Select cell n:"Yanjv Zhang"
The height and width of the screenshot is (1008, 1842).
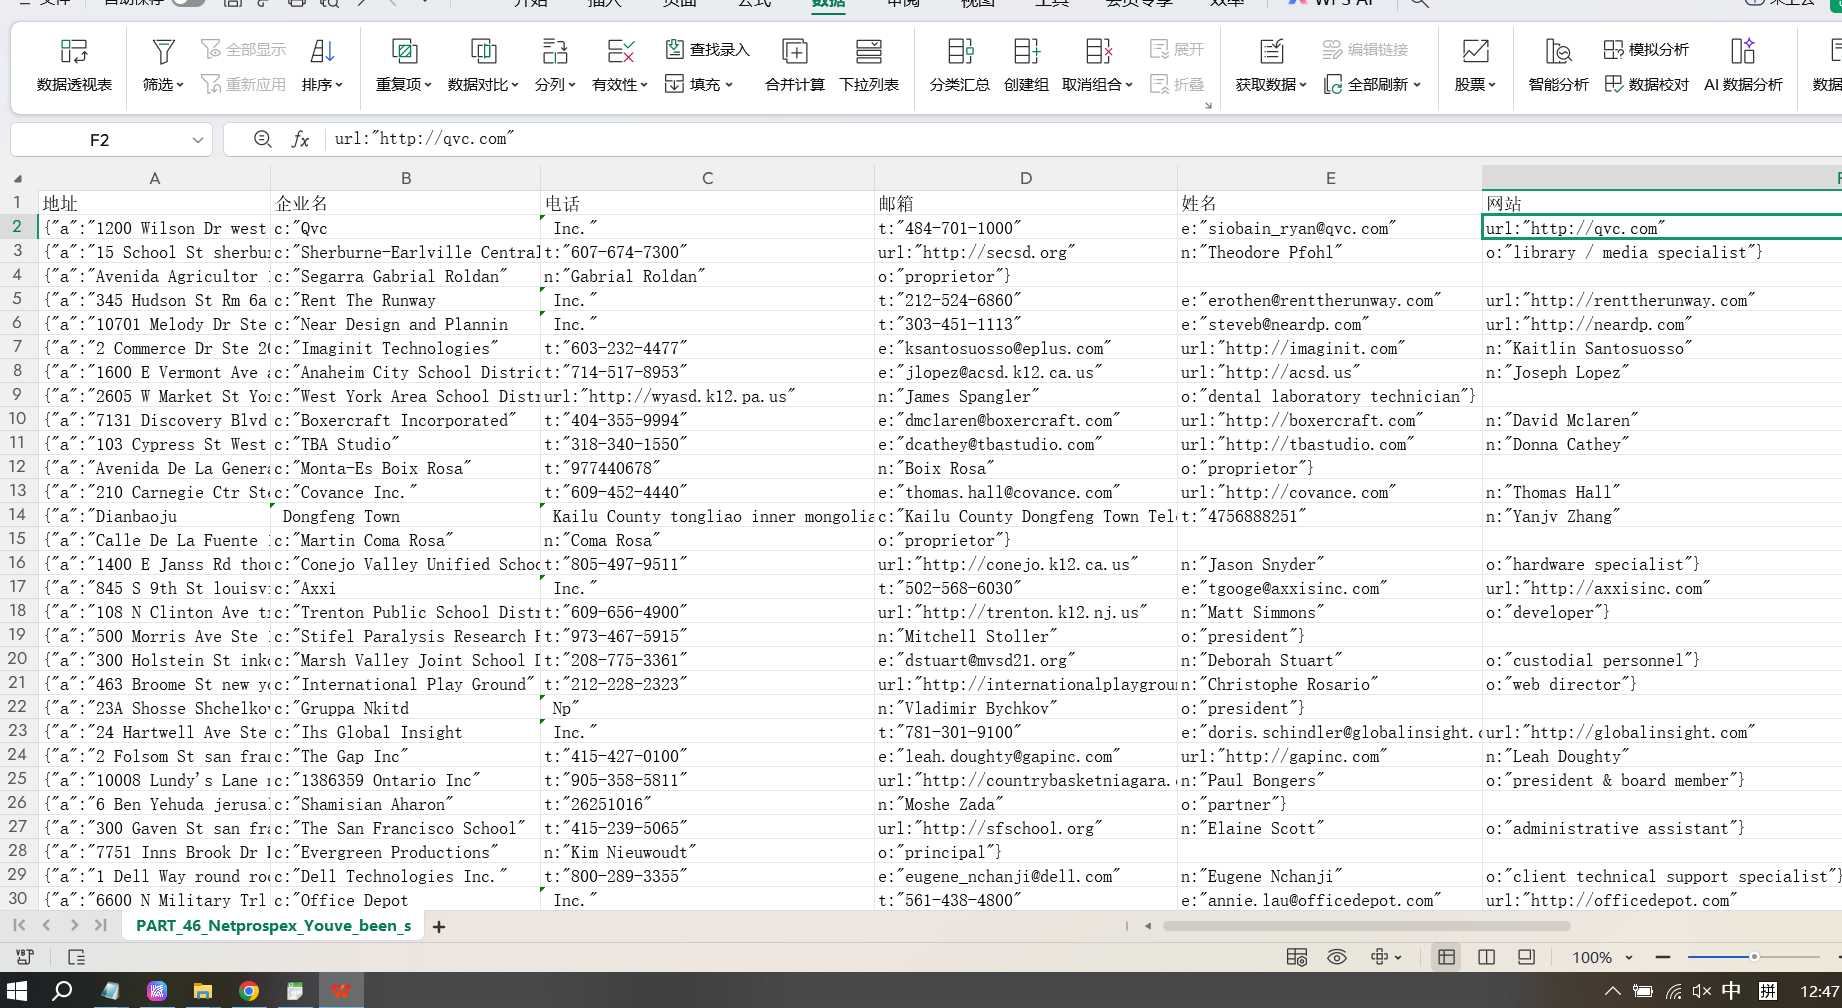1662,515
